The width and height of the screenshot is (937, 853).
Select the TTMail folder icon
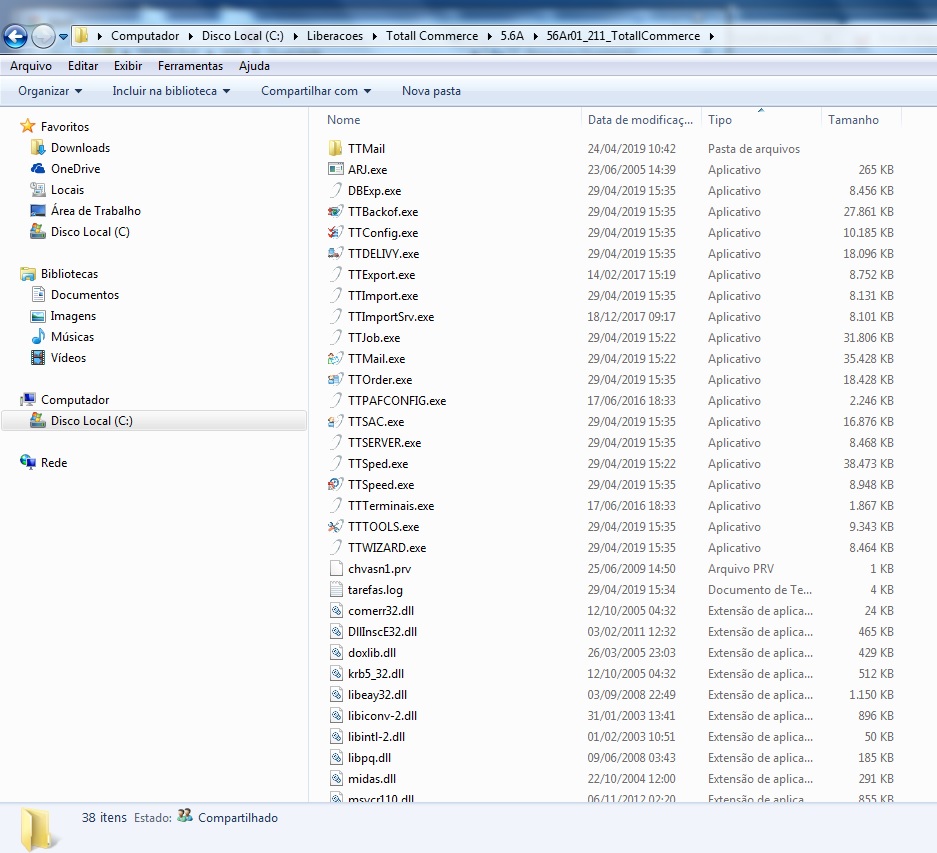click(335, 148)
